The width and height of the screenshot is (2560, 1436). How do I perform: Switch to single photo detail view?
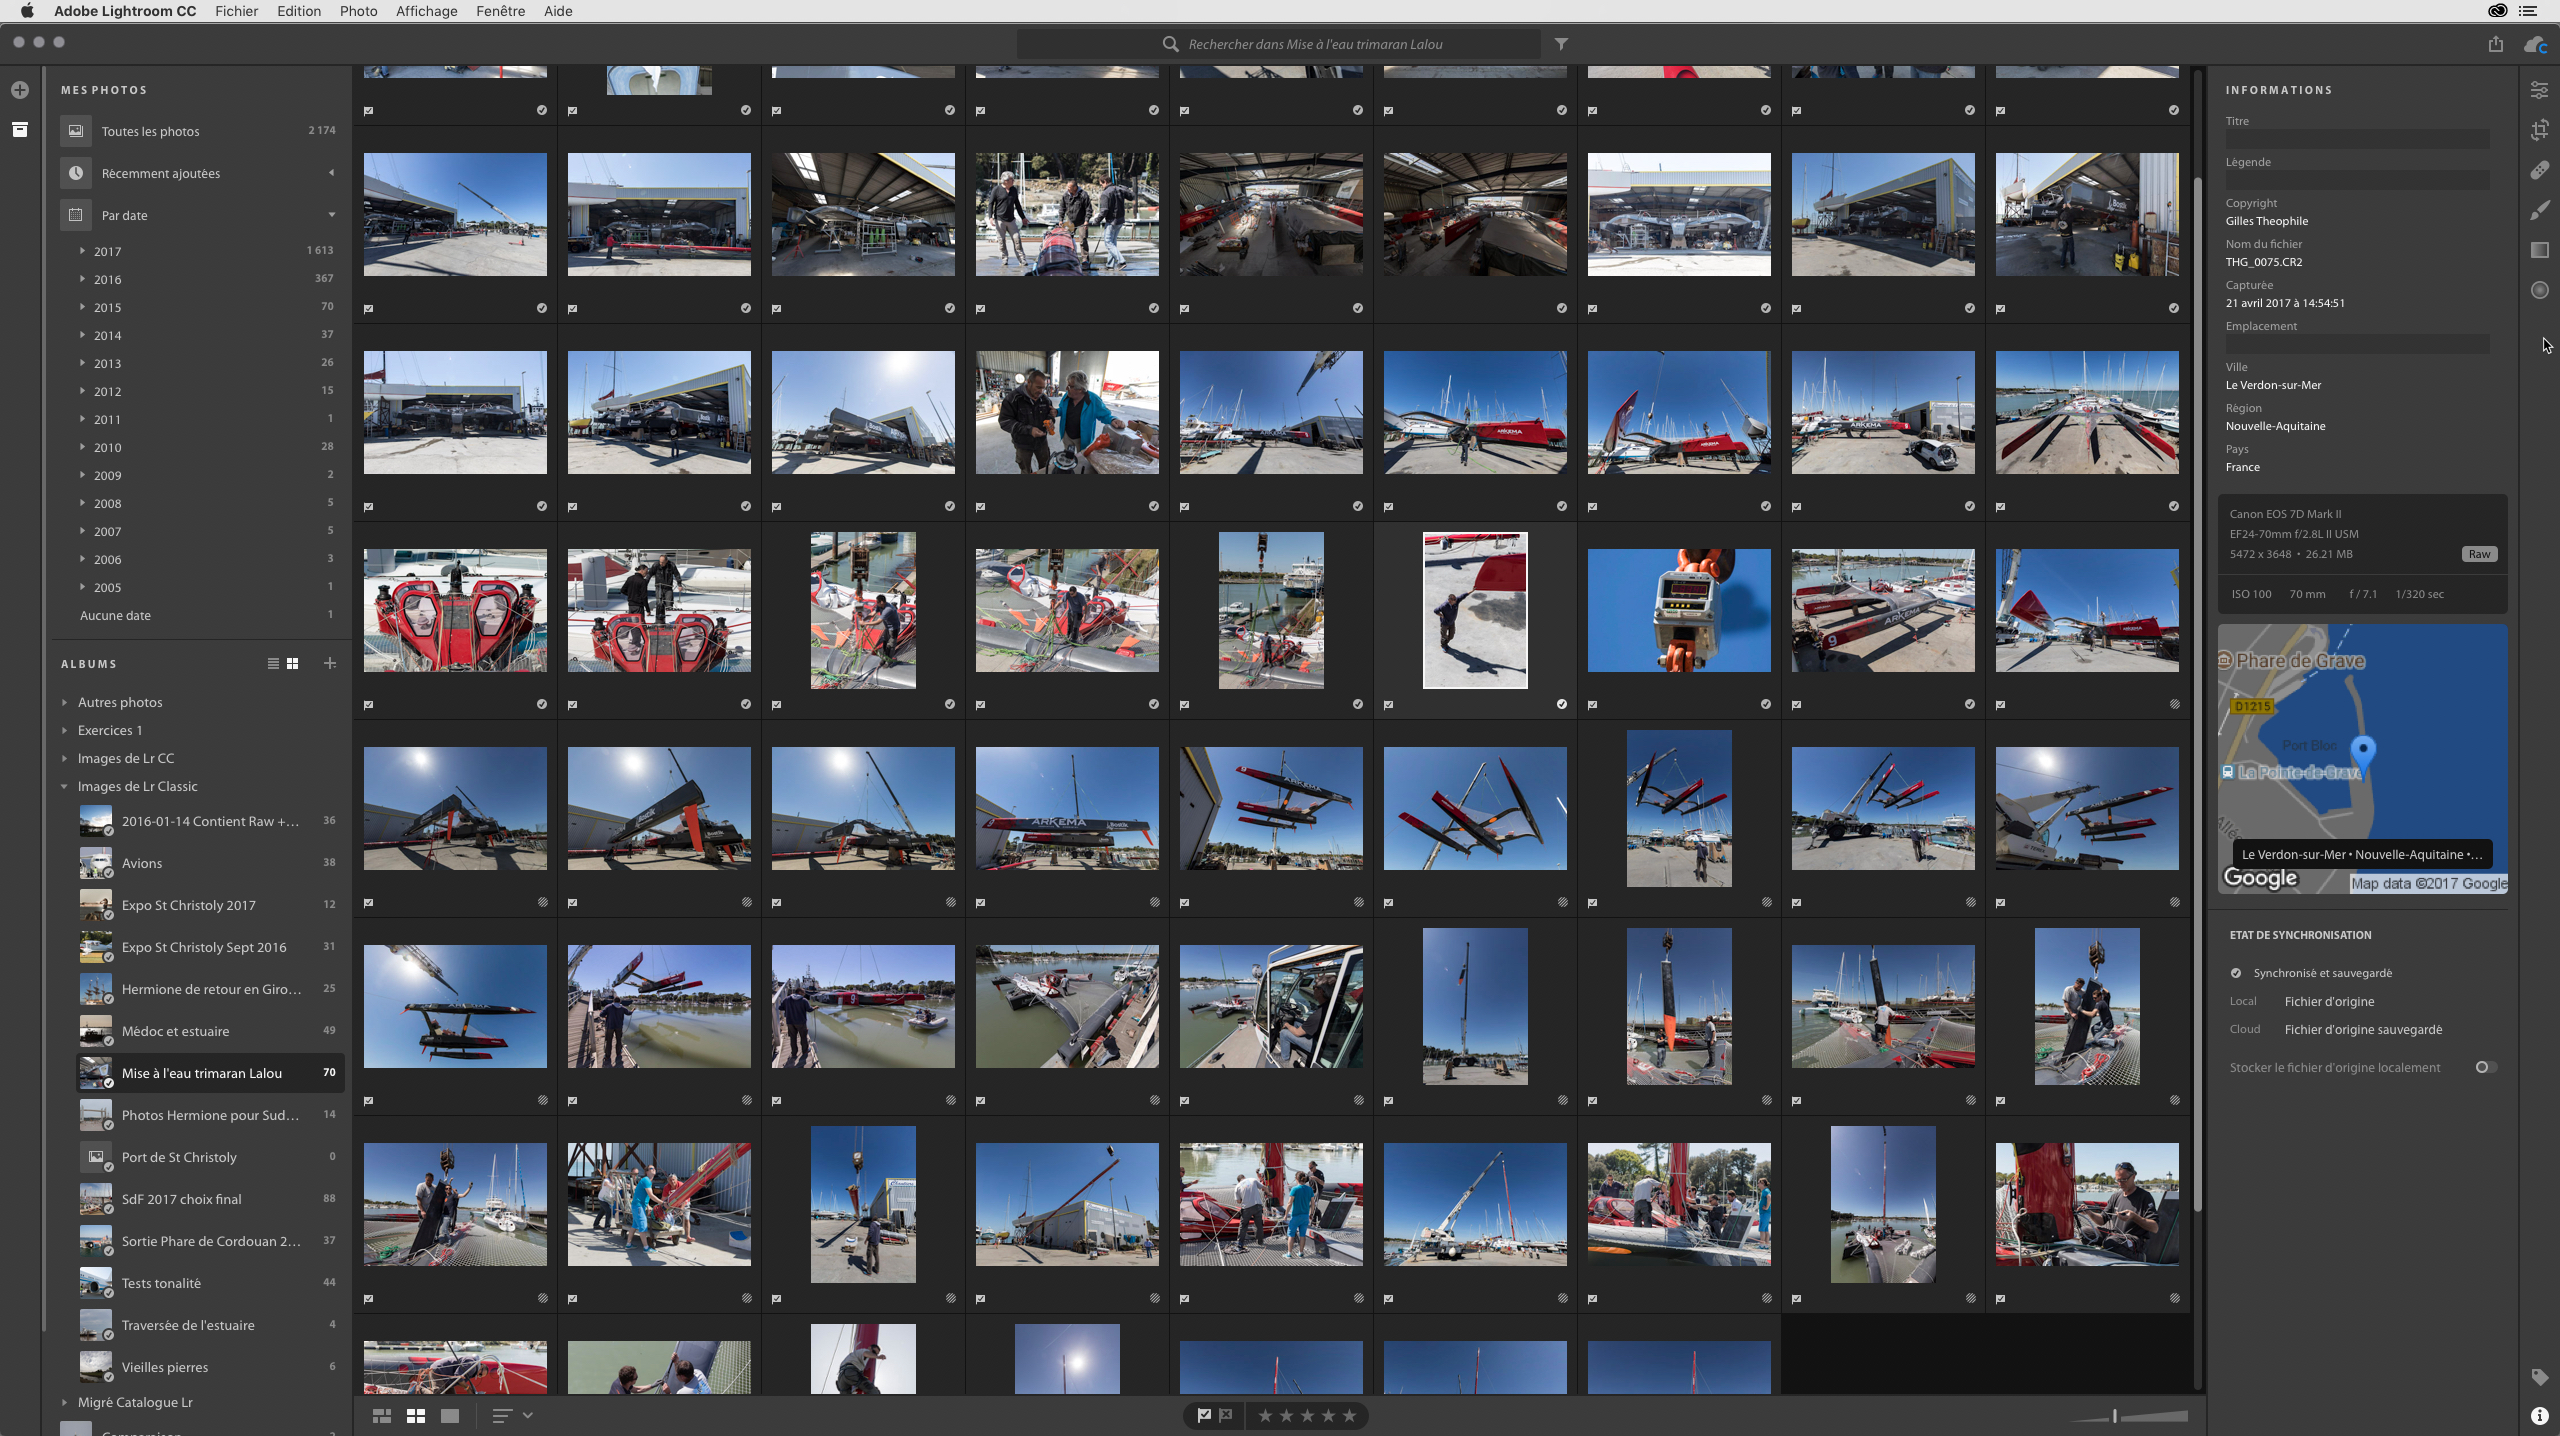450,1416
